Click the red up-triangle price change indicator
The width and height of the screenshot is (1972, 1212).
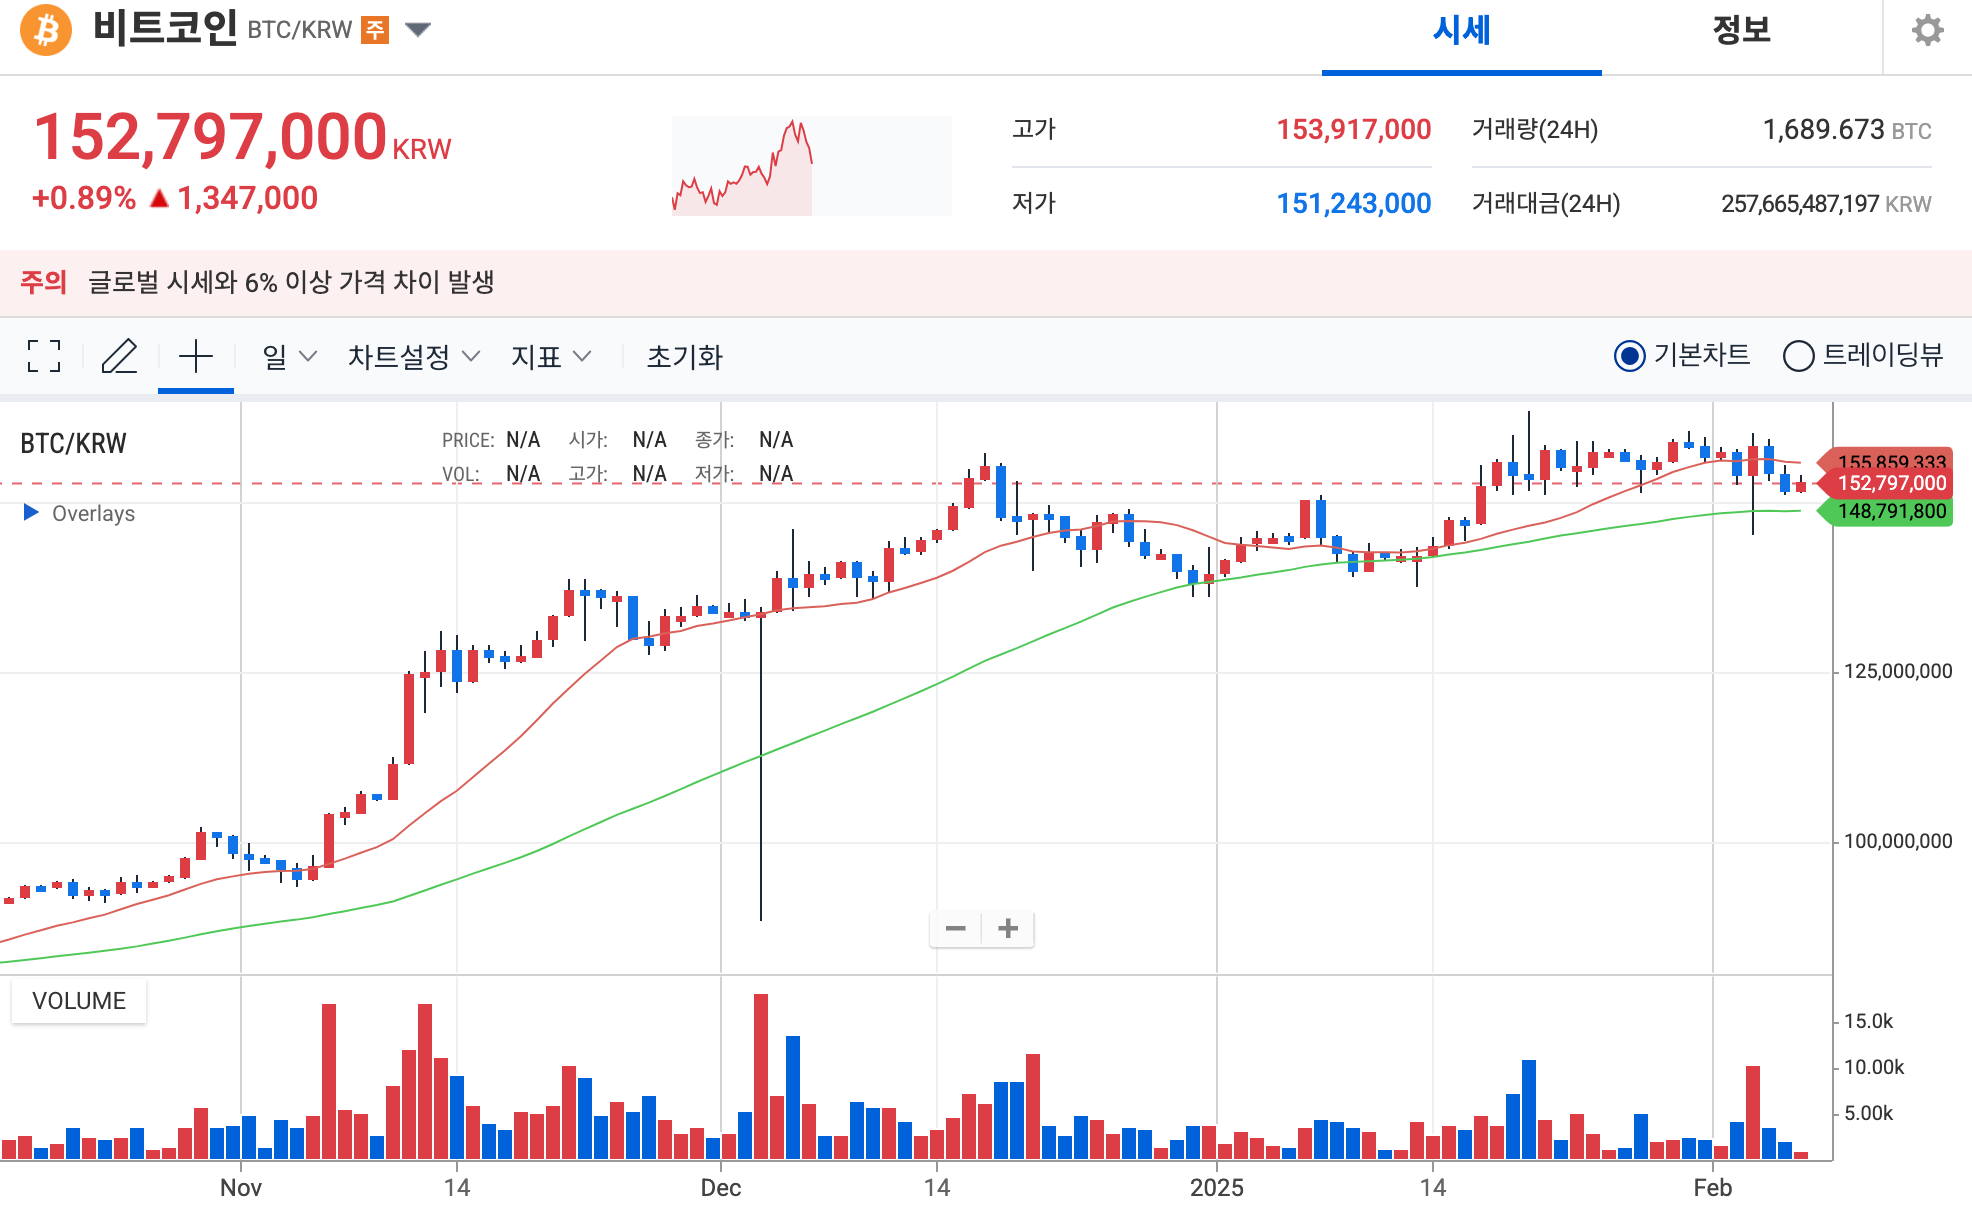click(159, 199)
